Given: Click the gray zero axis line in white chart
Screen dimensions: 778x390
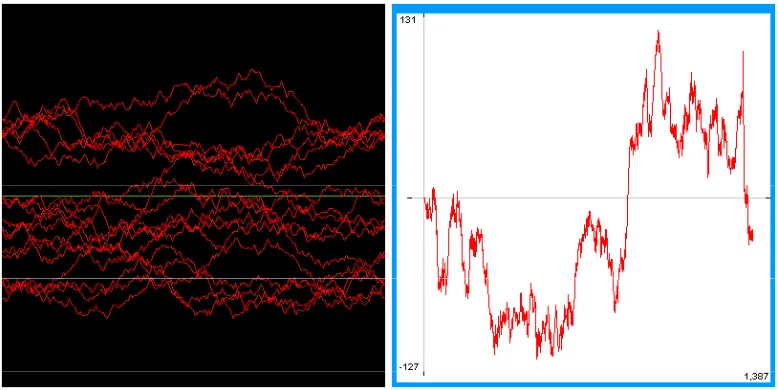Looking at the screenshot, I should (x=589, y=198).
